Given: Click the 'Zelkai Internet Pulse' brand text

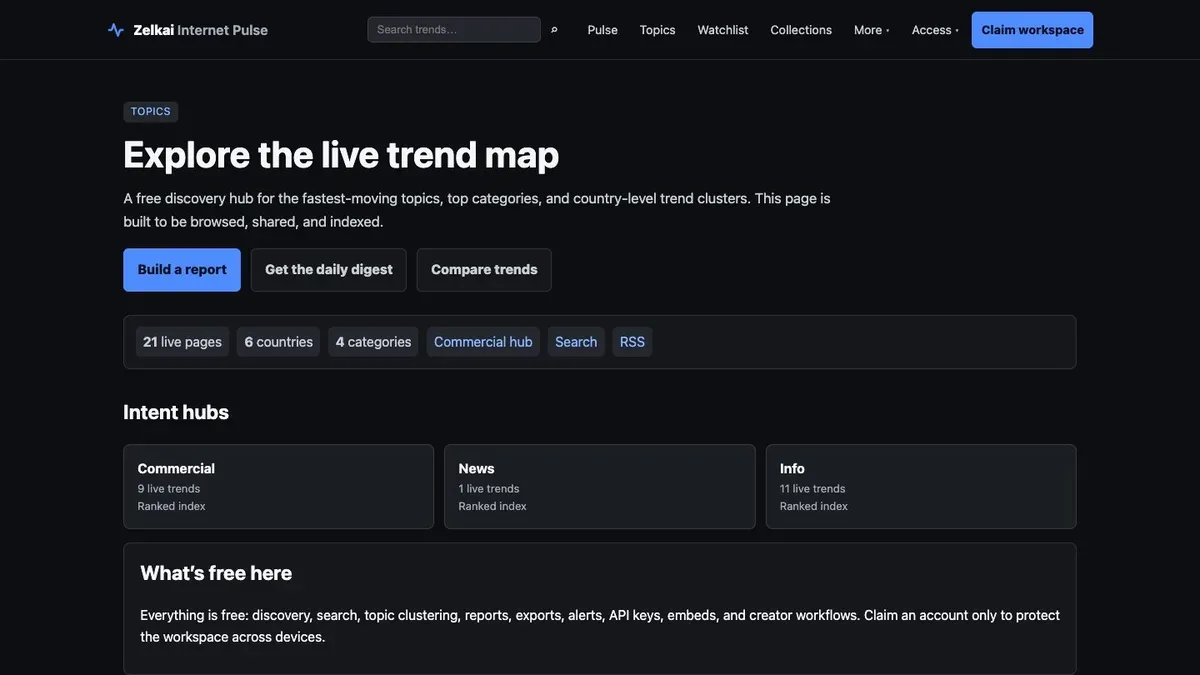Looking at the screenshot, I should [201, 30].
